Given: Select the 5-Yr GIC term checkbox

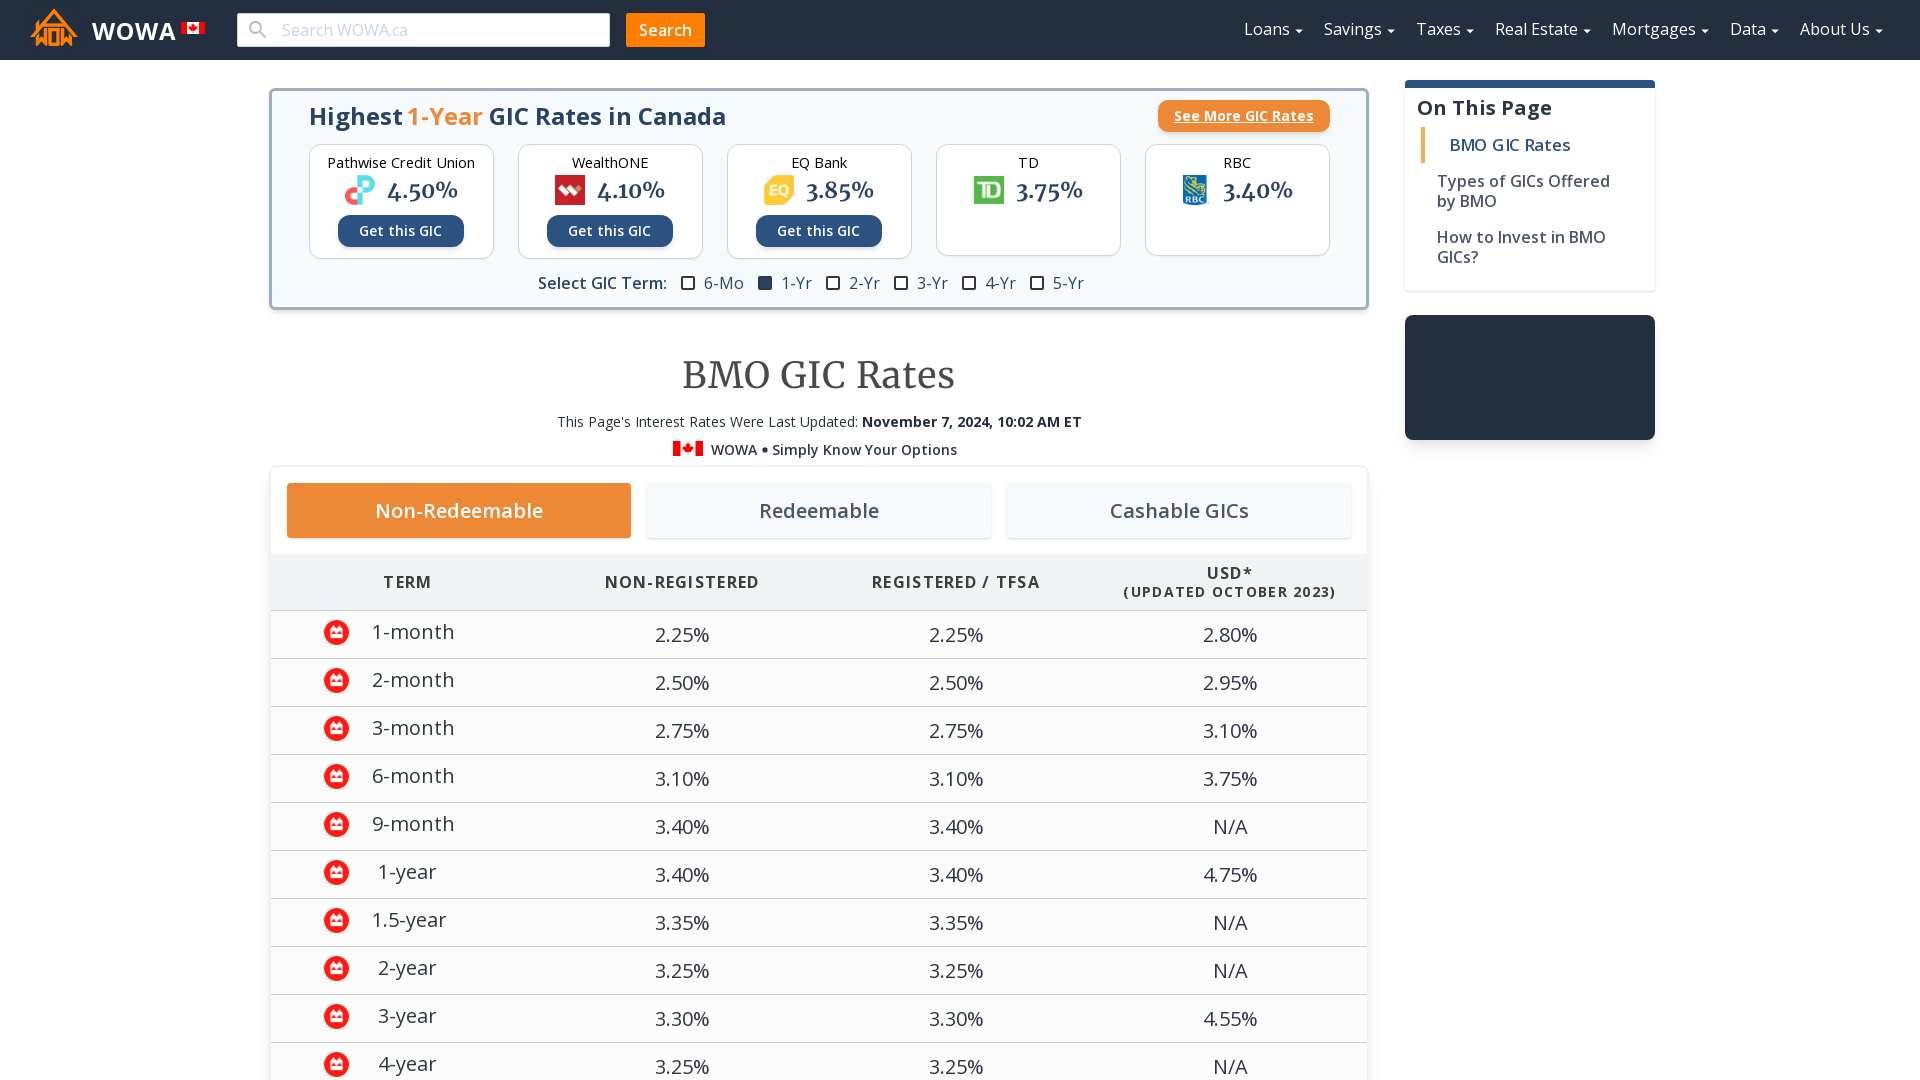Looking at the screenshot, I should click(x=1037, y=283).
